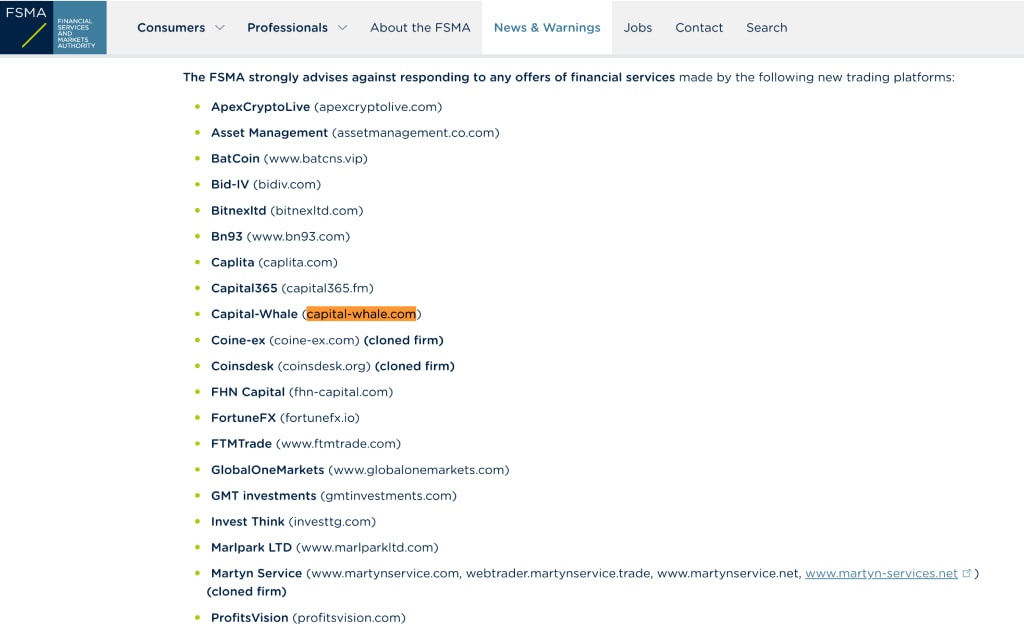Select the News & Warnings tab

pyautogui.click(x=547, y=27)
